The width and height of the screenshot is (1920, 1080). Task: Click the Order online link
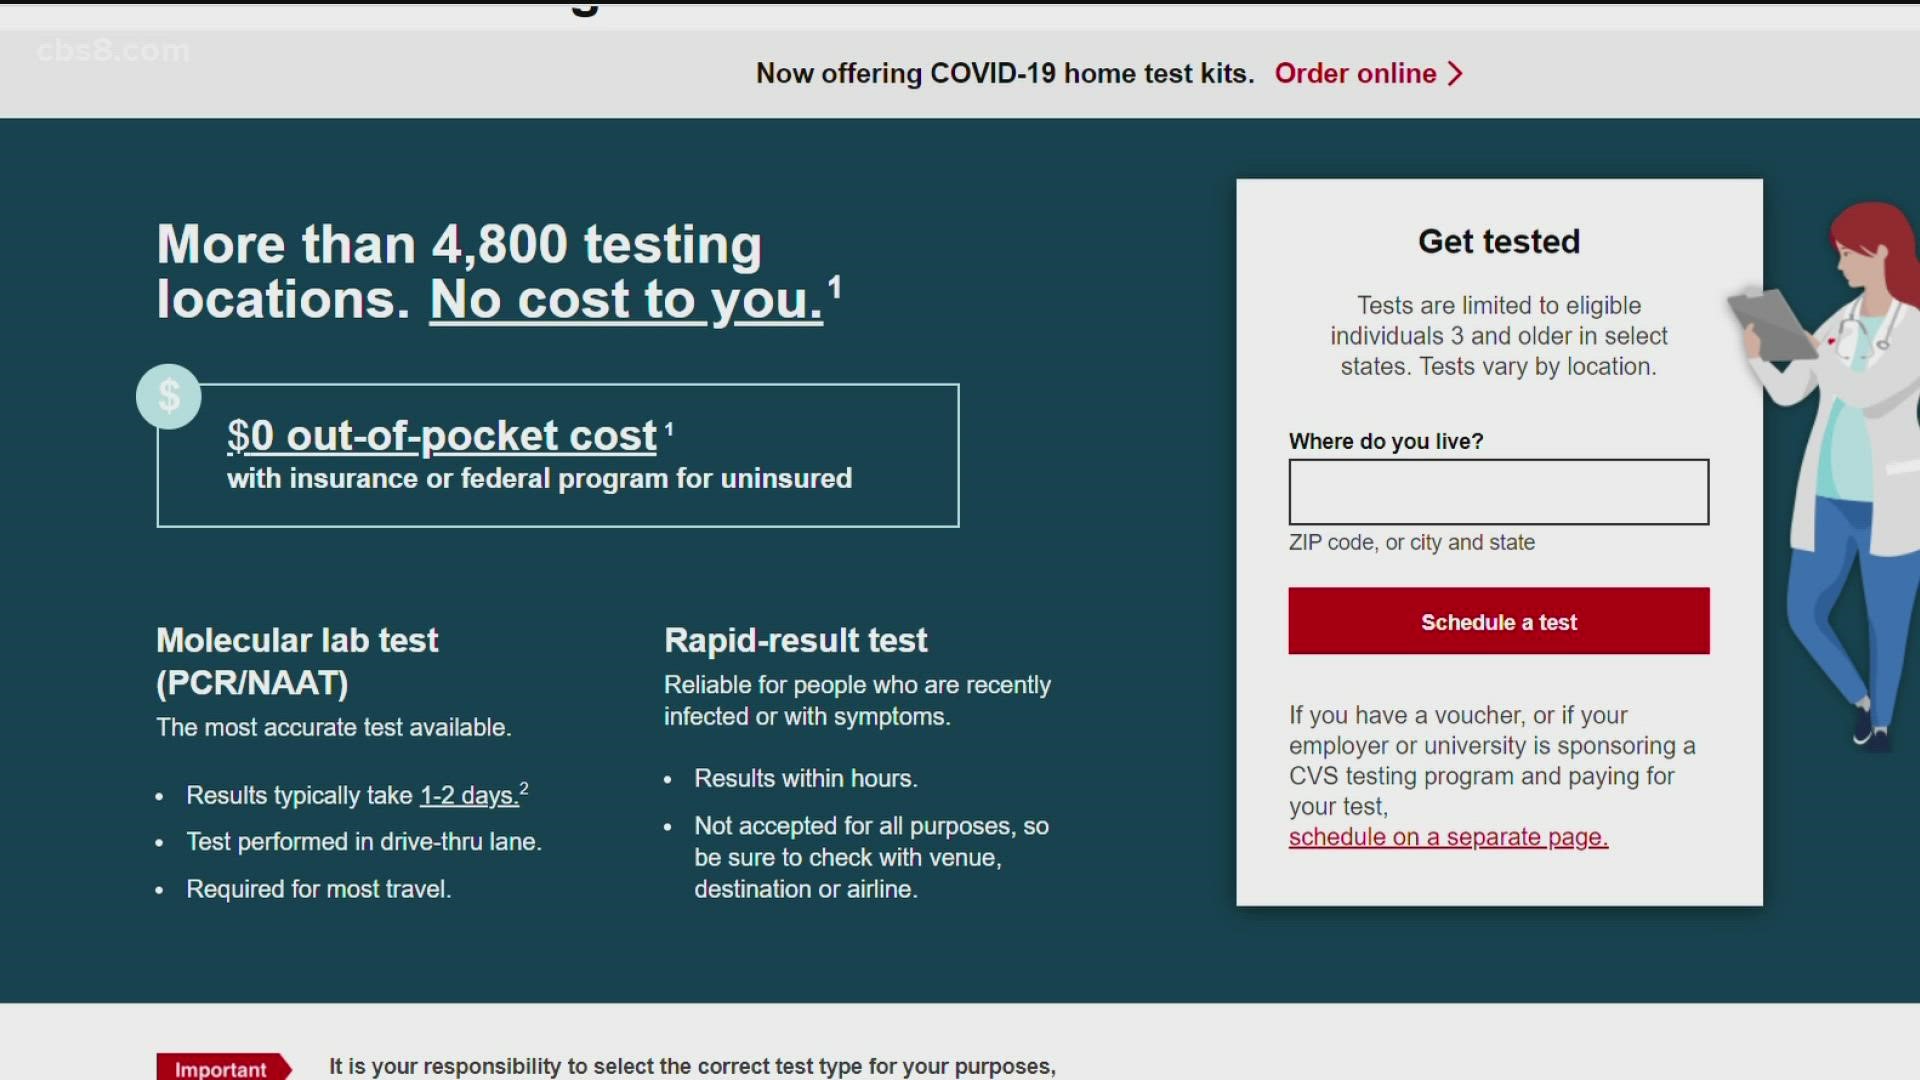(x=1355, y=73)
